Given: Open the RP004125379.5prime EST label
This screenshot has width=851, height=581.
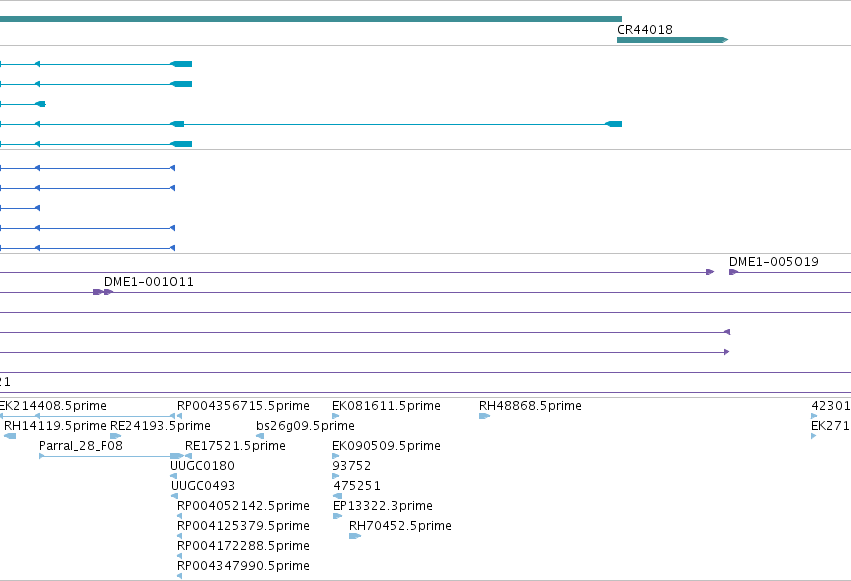Looking at the screenshot, I should [x=243, y=526].
